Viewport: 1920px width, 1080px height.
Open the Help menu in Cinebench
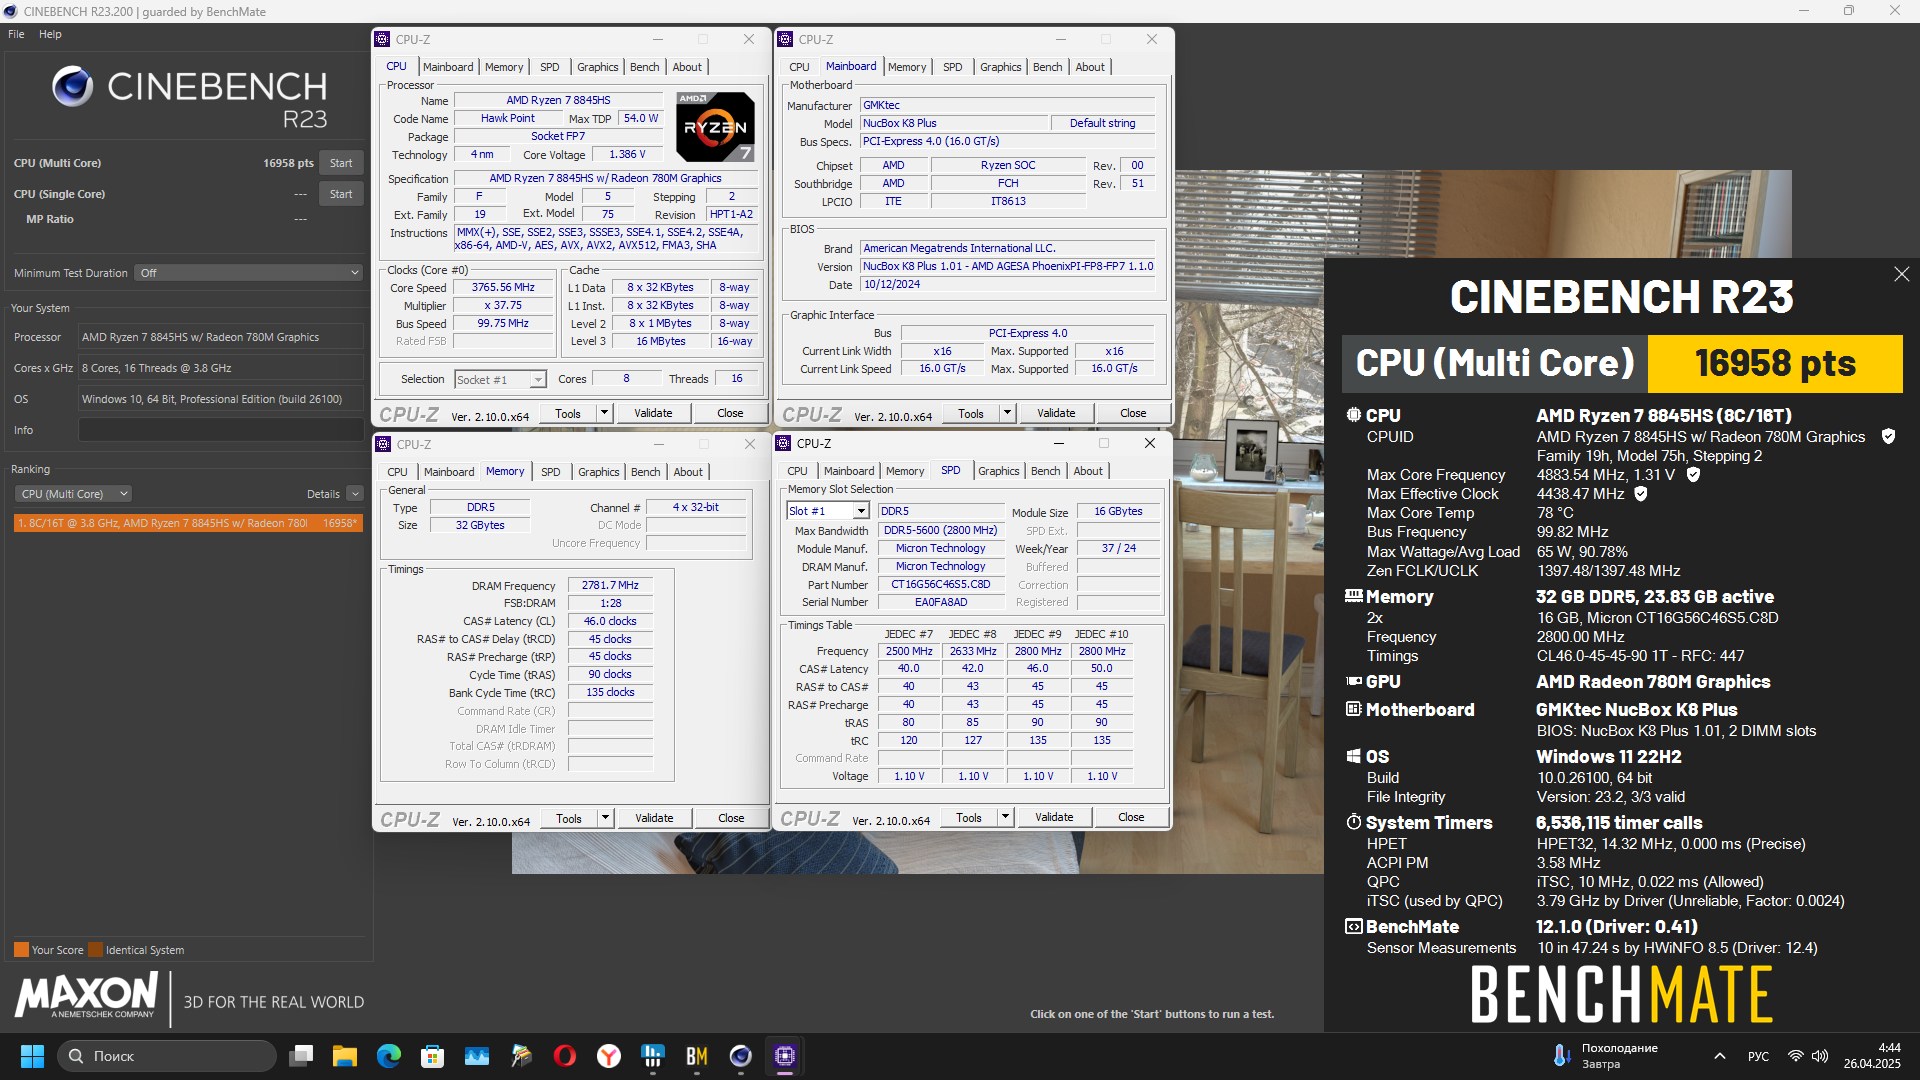pos(50,34)
